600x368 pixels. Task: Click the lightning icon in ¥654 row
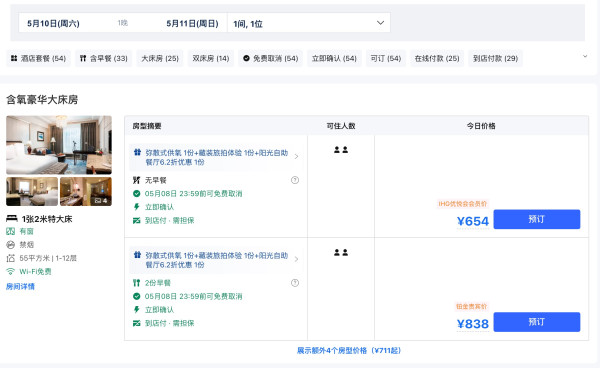point(137,207)
